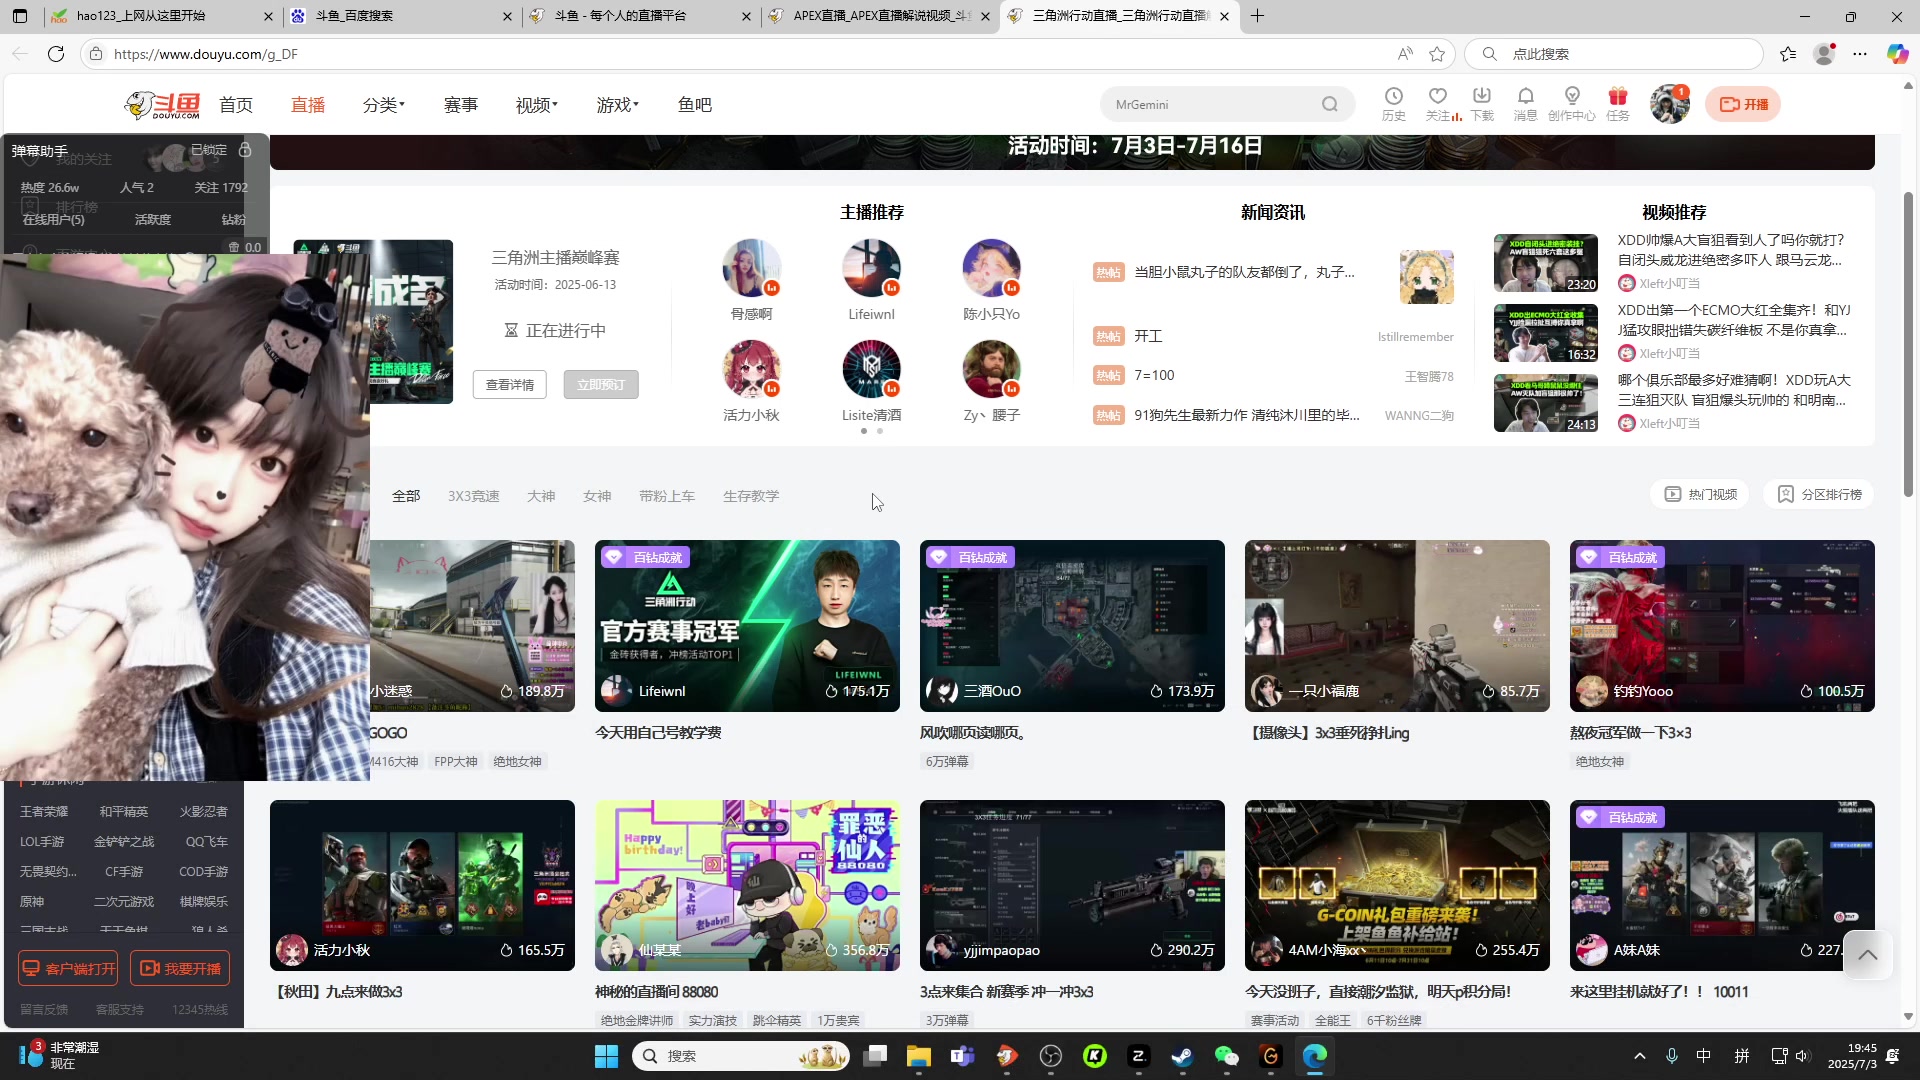Open Microsoft Teams from taskbar
The image size is (1920, 1080).
(x=962, y=1056)
